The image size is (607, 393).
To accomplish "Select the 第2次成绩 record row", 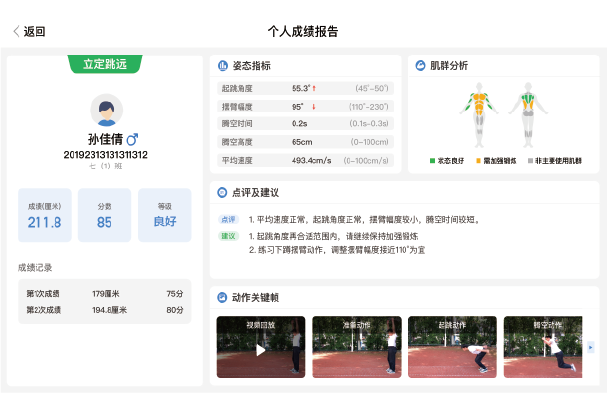I will pos(105,310).
